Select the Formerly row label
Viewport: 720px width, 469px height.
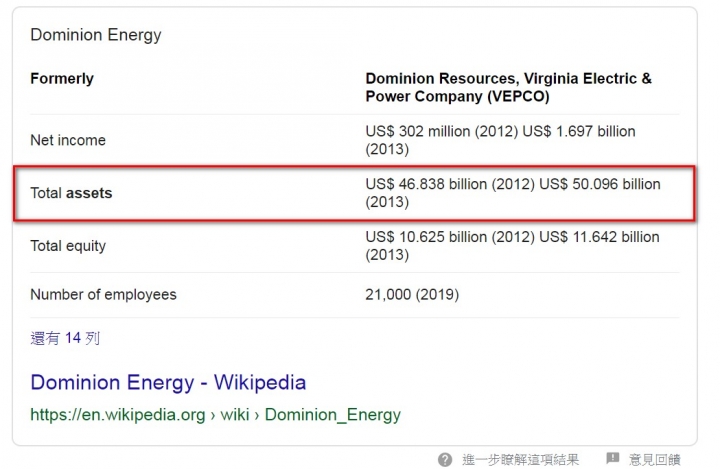62,79
